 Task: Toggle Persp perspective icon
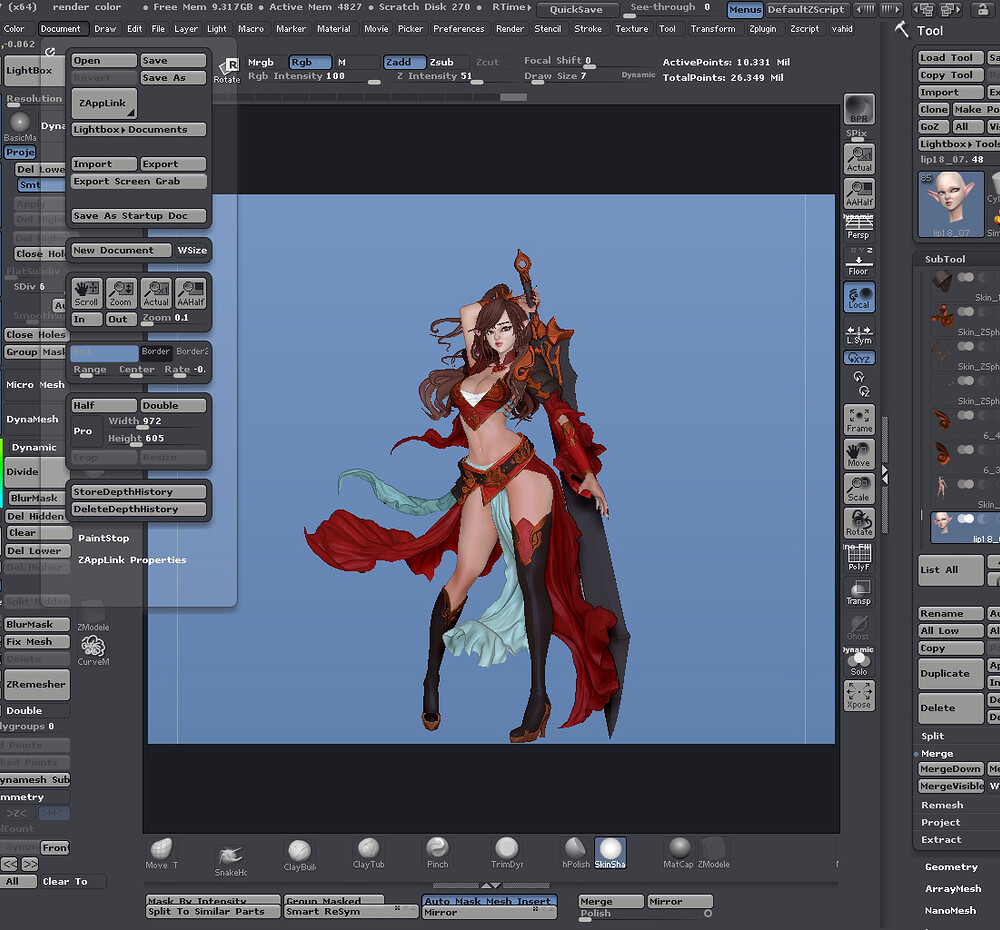click(859, 227)
